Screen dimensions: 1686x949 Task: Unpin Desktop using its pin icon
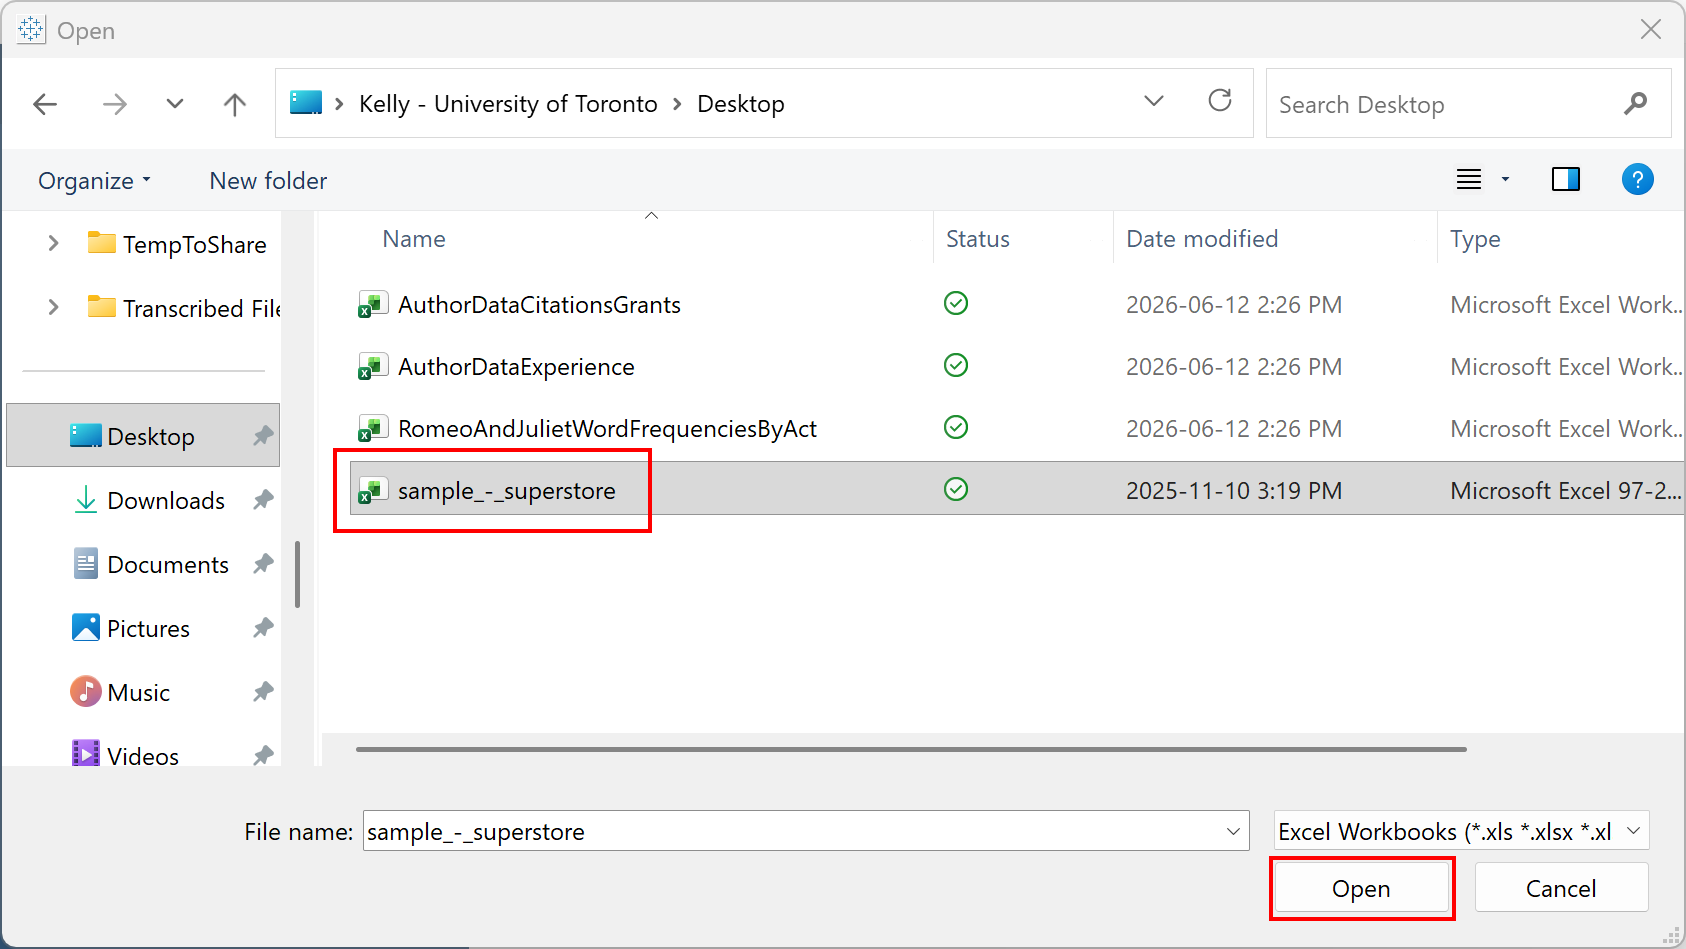point(263,436)
